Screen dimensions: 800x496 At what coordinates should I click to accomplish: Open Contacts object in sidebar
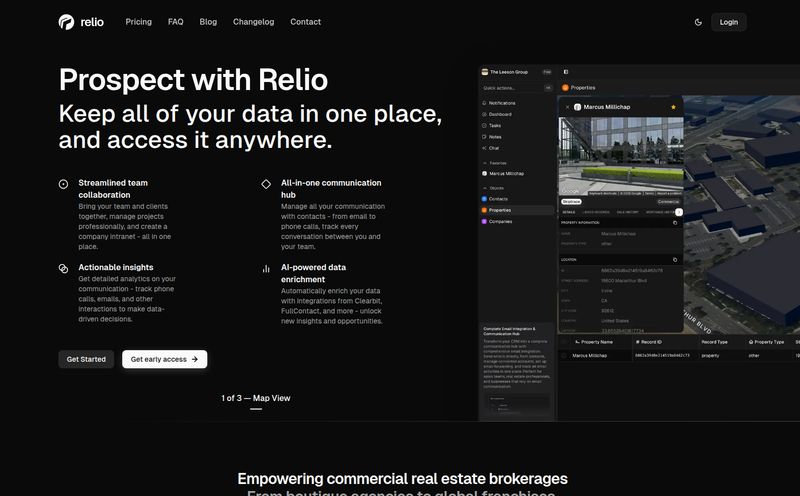(x=495, y=199)
